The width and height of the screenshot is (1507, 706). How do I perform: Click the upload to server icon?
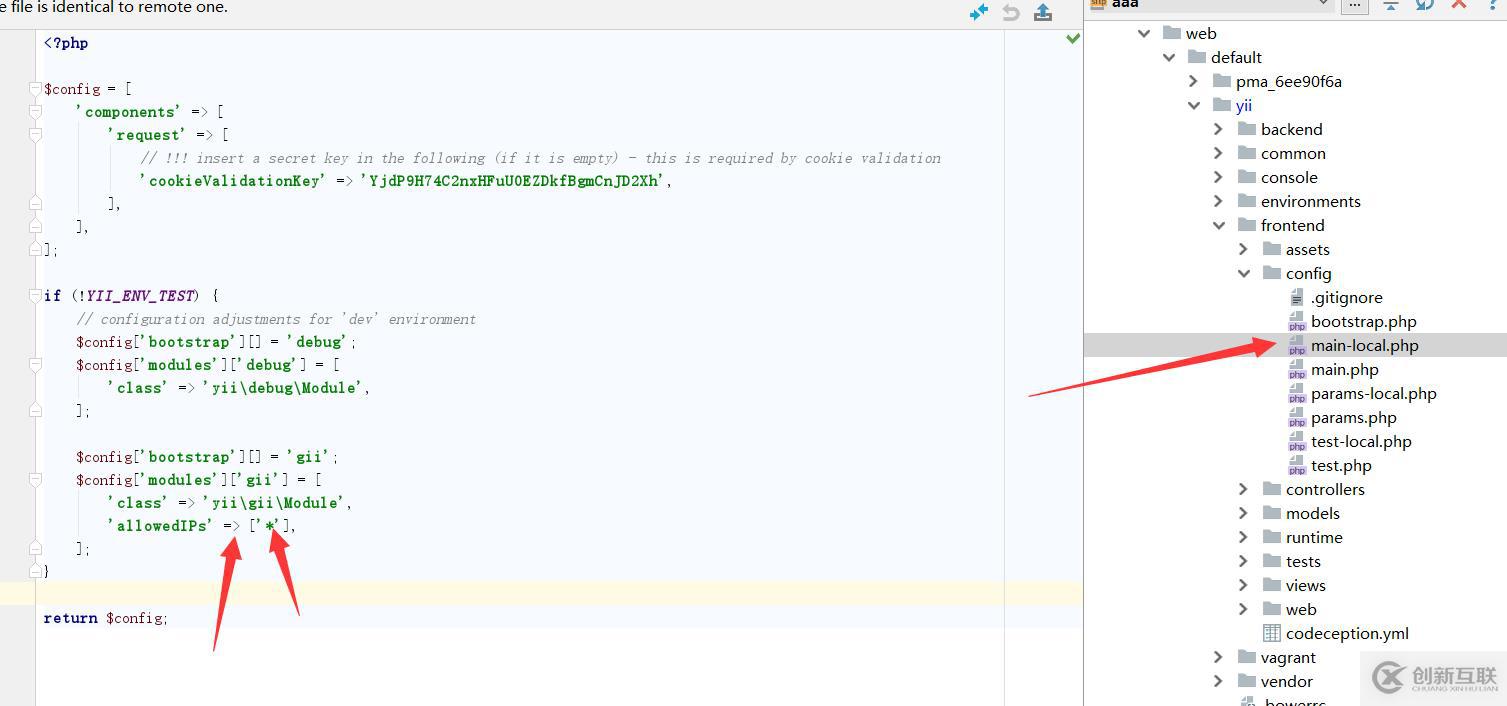coord(1043,11)
